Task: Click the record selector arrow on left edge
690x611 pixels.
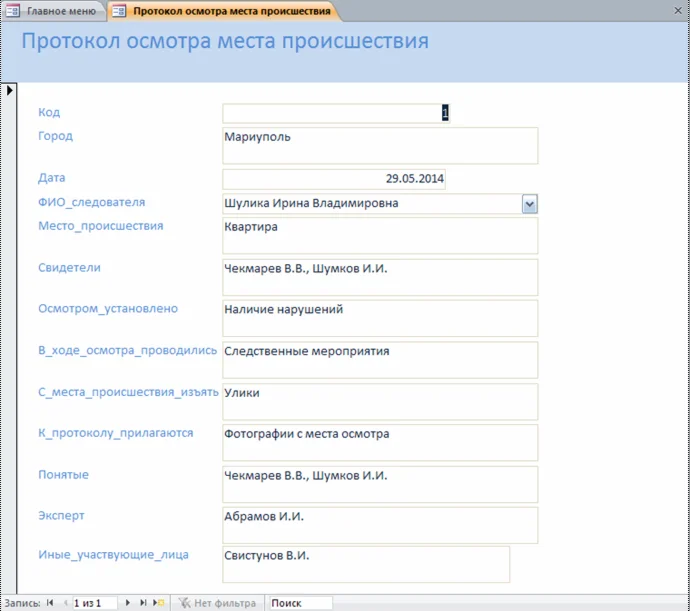Action: 9,90
